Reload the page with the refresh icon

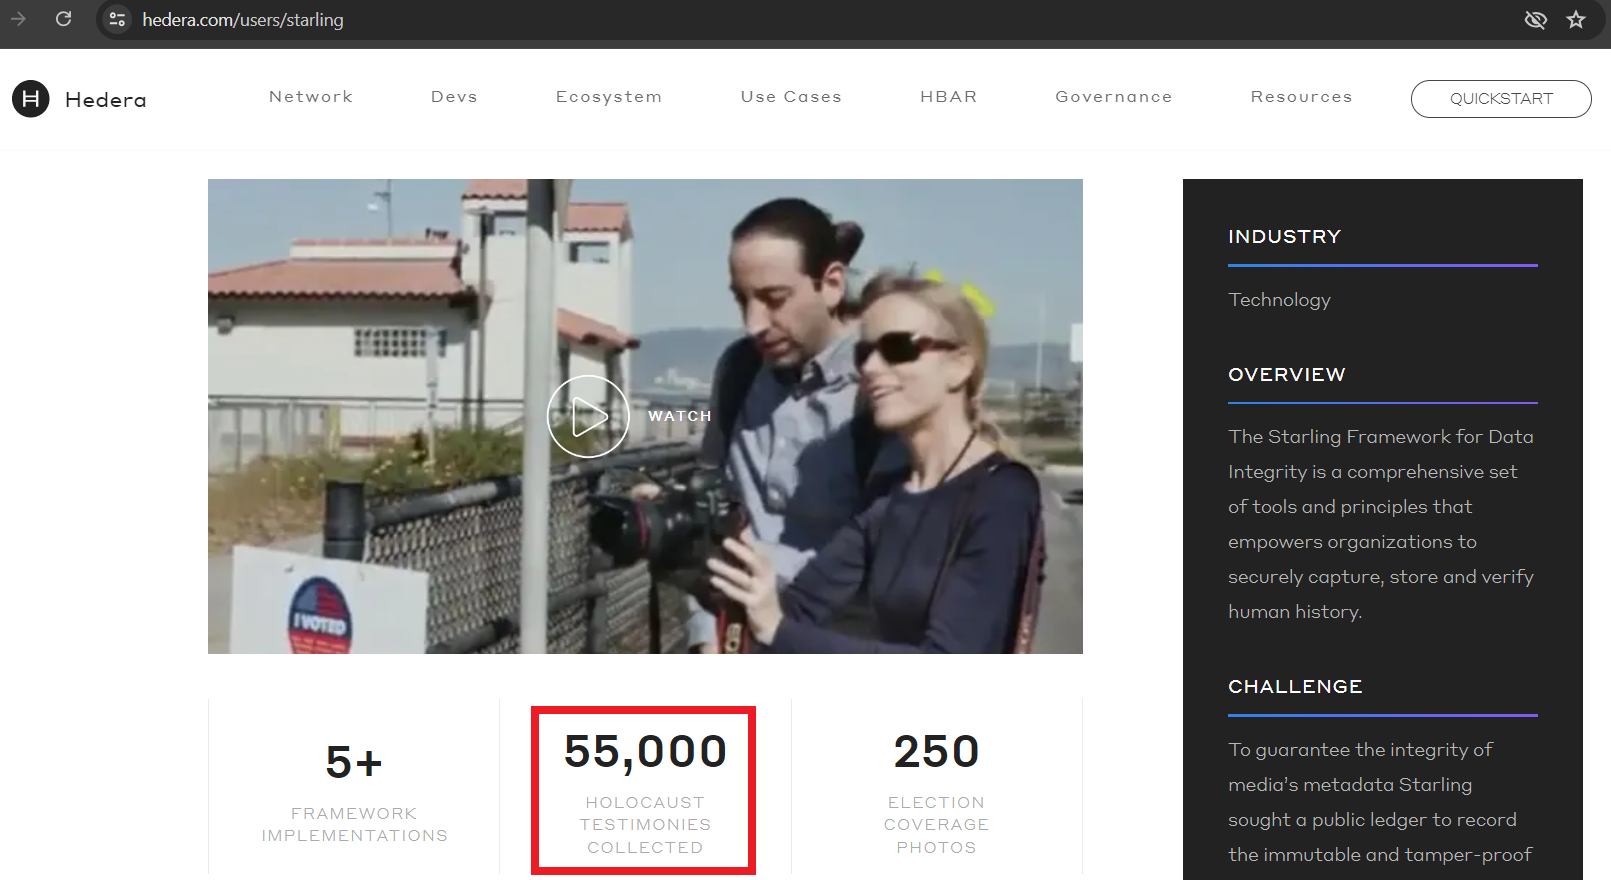(63, 19)
